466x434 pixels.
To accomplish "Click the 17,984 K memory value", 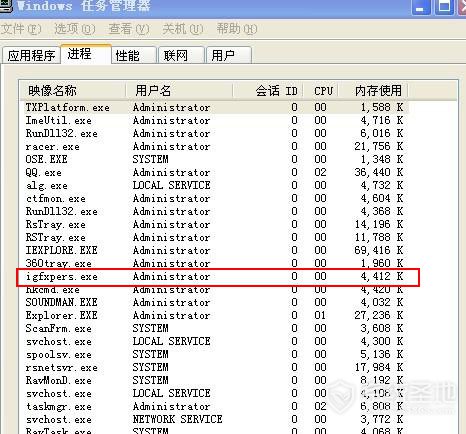I will [x=379, y=367].
